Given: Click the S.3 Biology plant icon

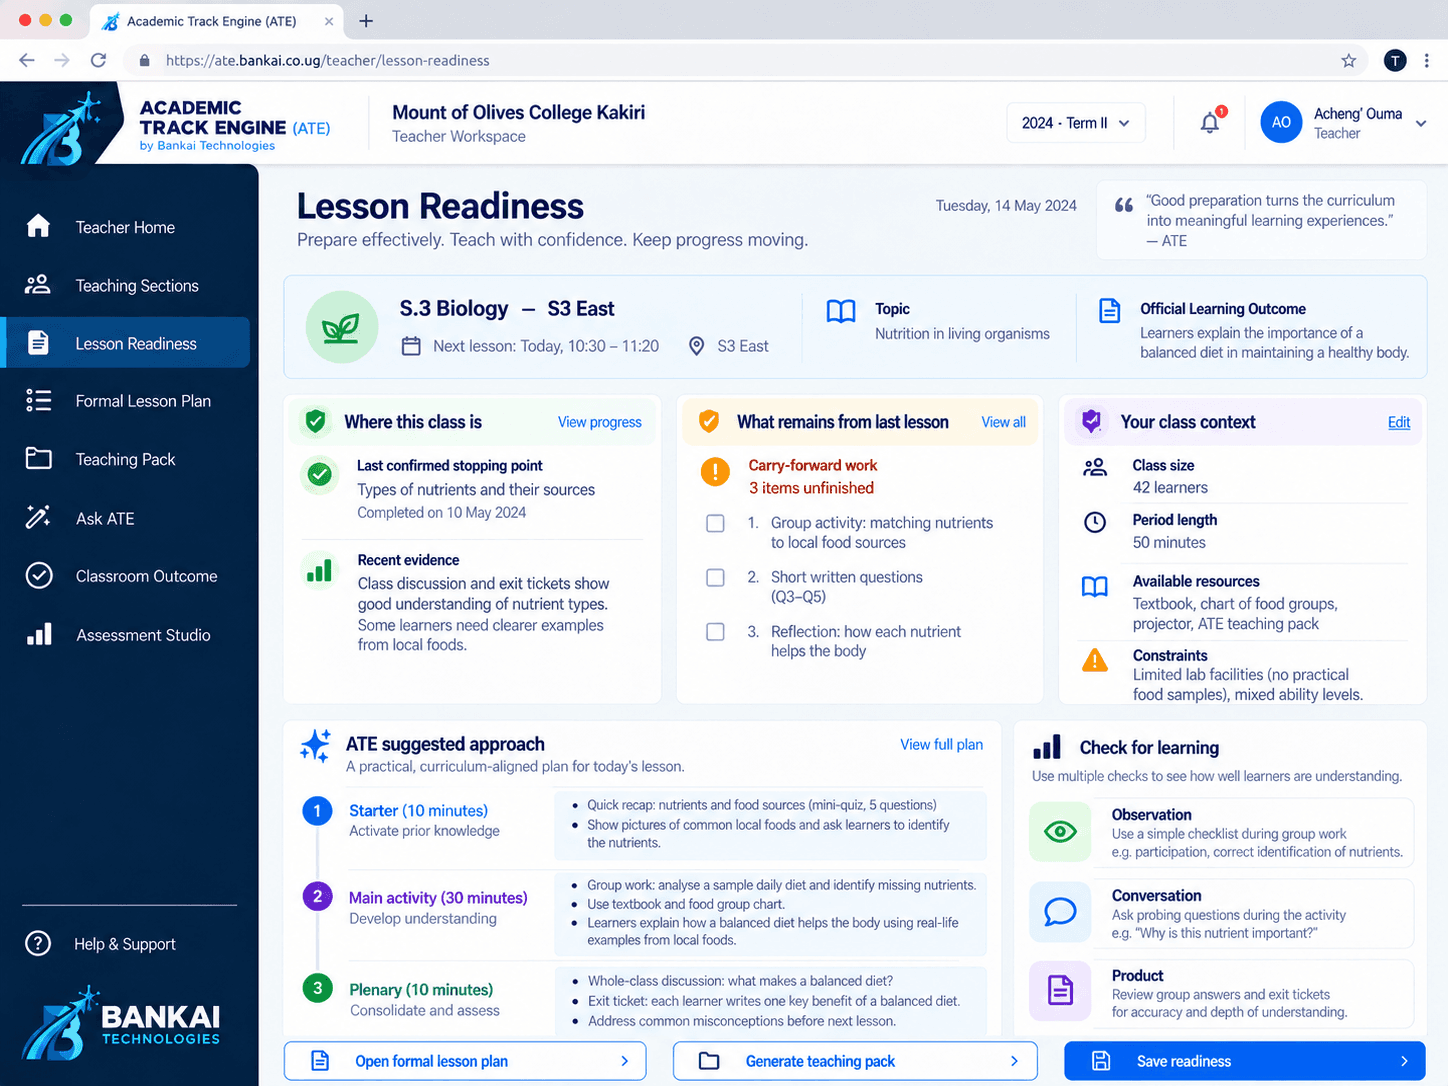Looking at the screenshot, I should (341, 327).
